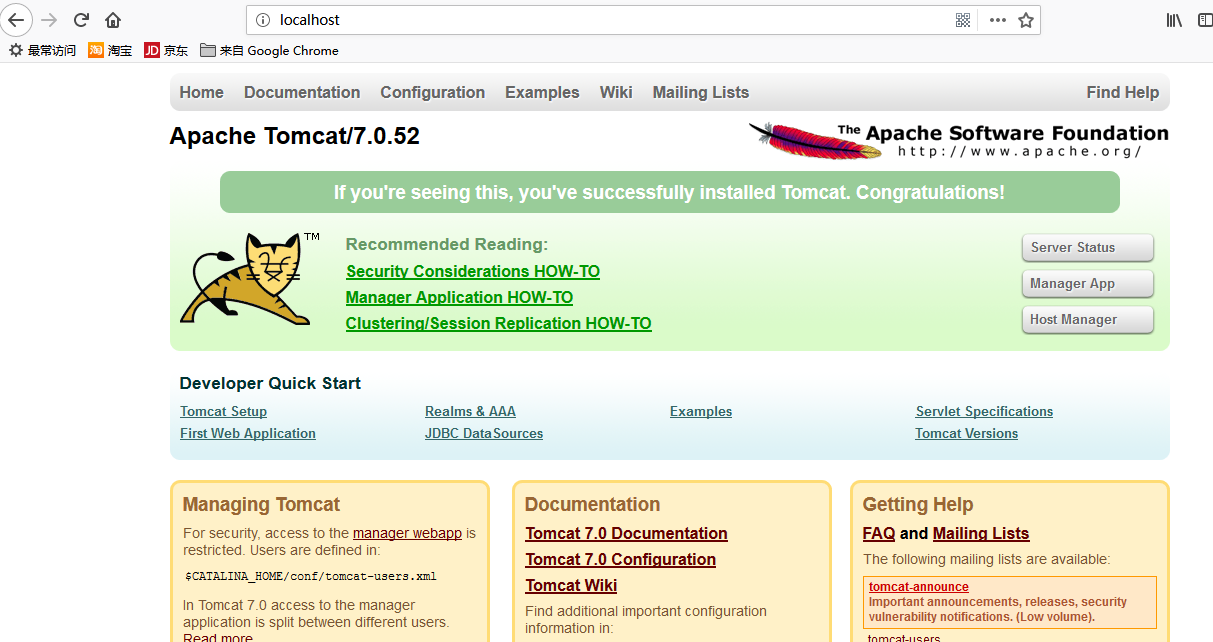The width and height of the screenshot is (1213, 642).
Task: Open the page actions three-dot menu
Action: [997, 20]
